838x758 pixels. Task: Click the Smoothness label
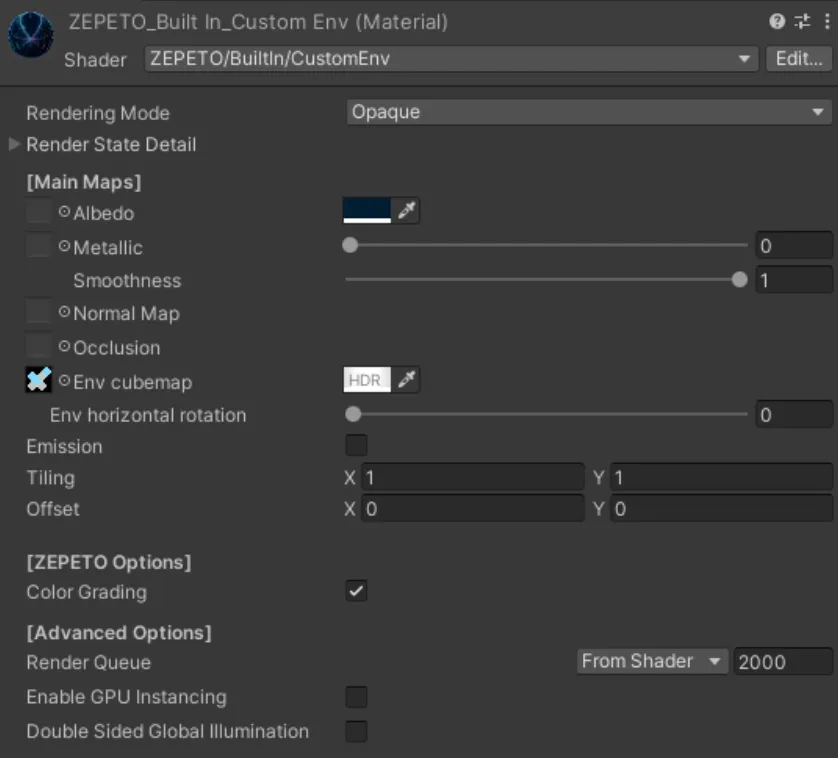coord(127,281)
